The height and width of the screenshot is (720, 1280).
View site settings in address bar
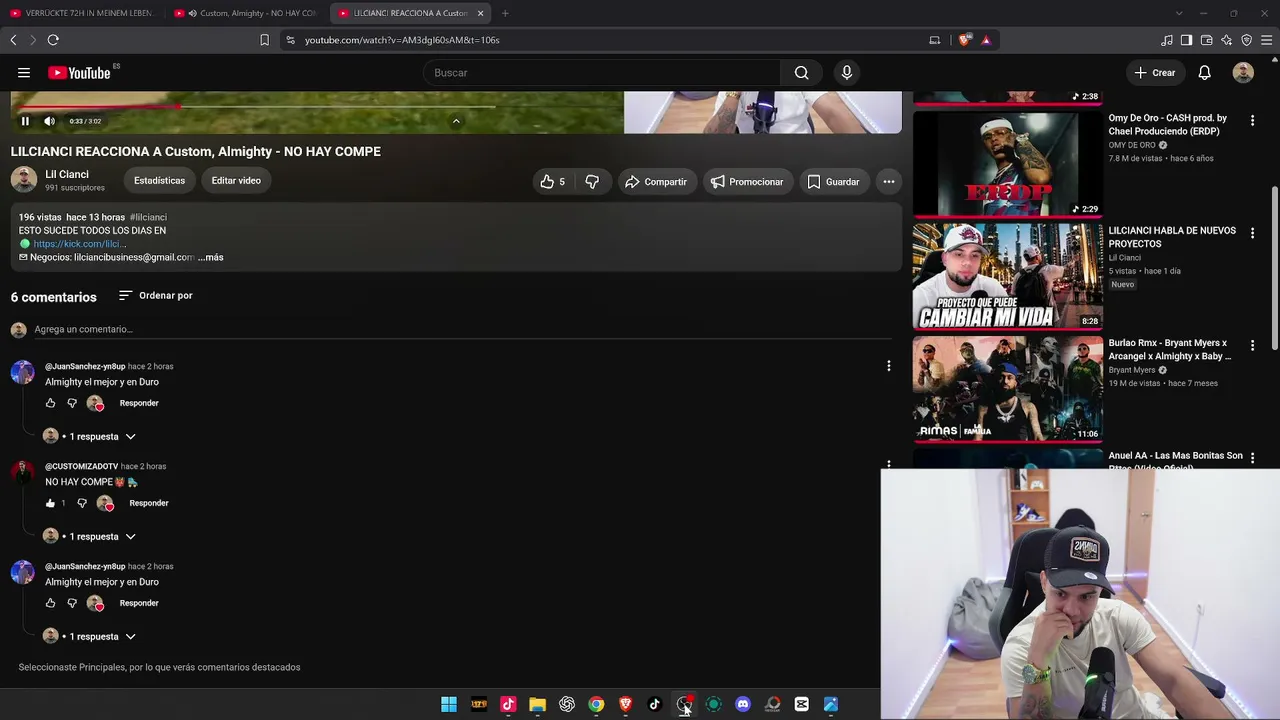290,40
